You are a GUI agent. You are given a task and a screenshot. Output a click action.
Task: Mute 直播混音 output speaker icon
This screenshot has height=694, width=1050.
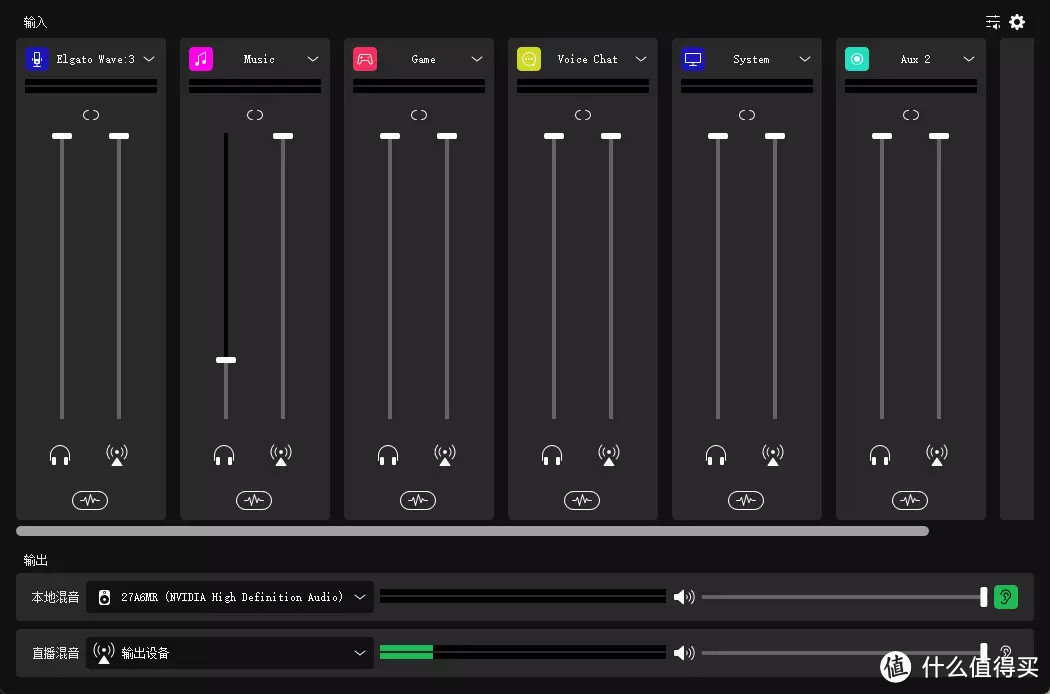pyautogui.click(x=684, y=652)
